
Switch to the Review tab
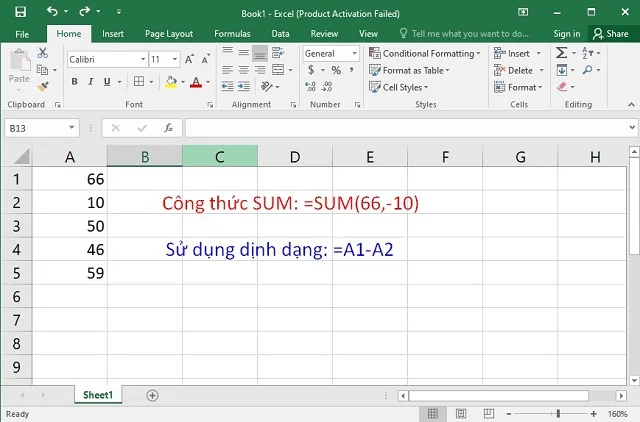324,34
